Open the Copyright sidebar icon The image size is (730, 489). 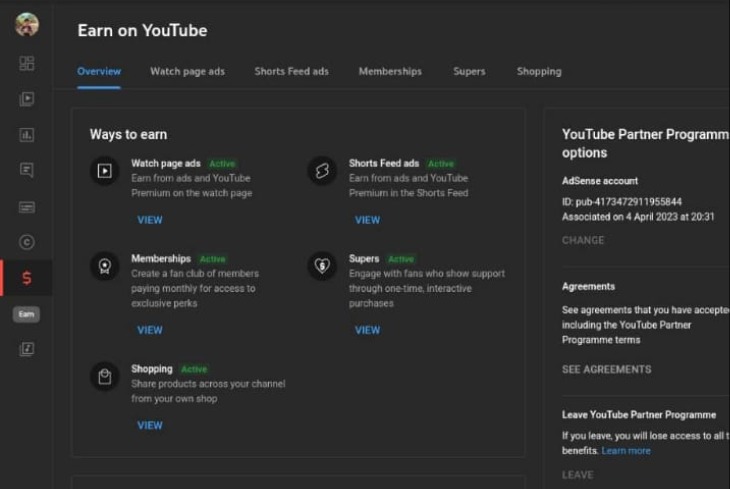tap(27, 242)
